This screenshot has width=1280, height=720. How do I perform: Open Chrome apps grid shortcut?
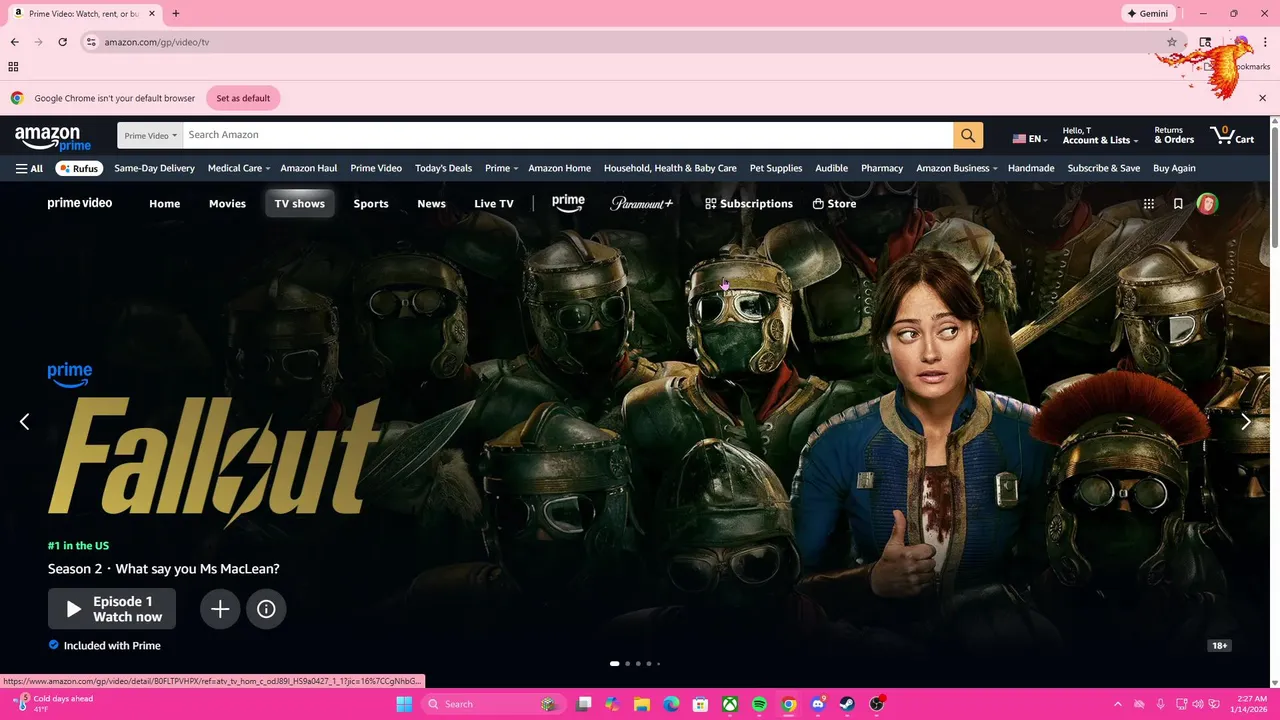pyautogui.click(x=13, y=67)
